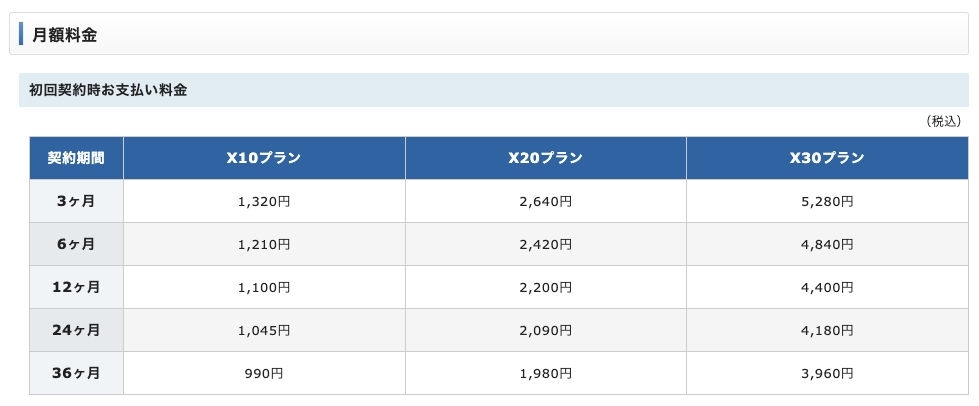Click the 契約期間 header cell

tap(76, 158)
